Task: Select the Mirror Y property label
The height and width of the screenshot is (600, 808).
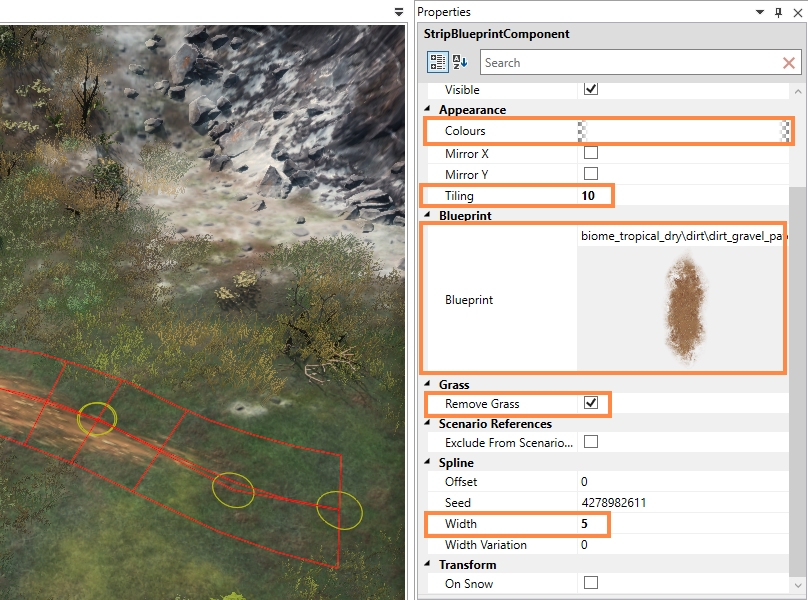Action: point(466,175)
